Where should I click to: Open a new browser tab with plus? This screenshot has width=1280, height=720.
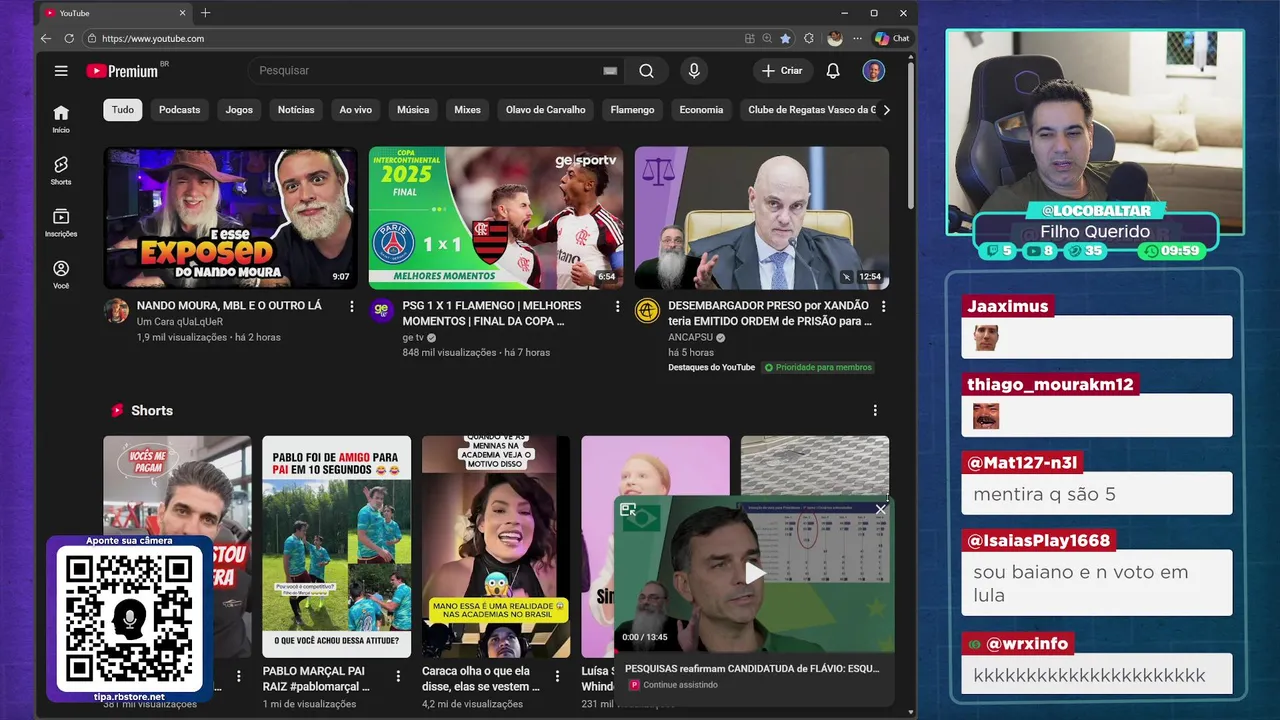coord(205,13)
